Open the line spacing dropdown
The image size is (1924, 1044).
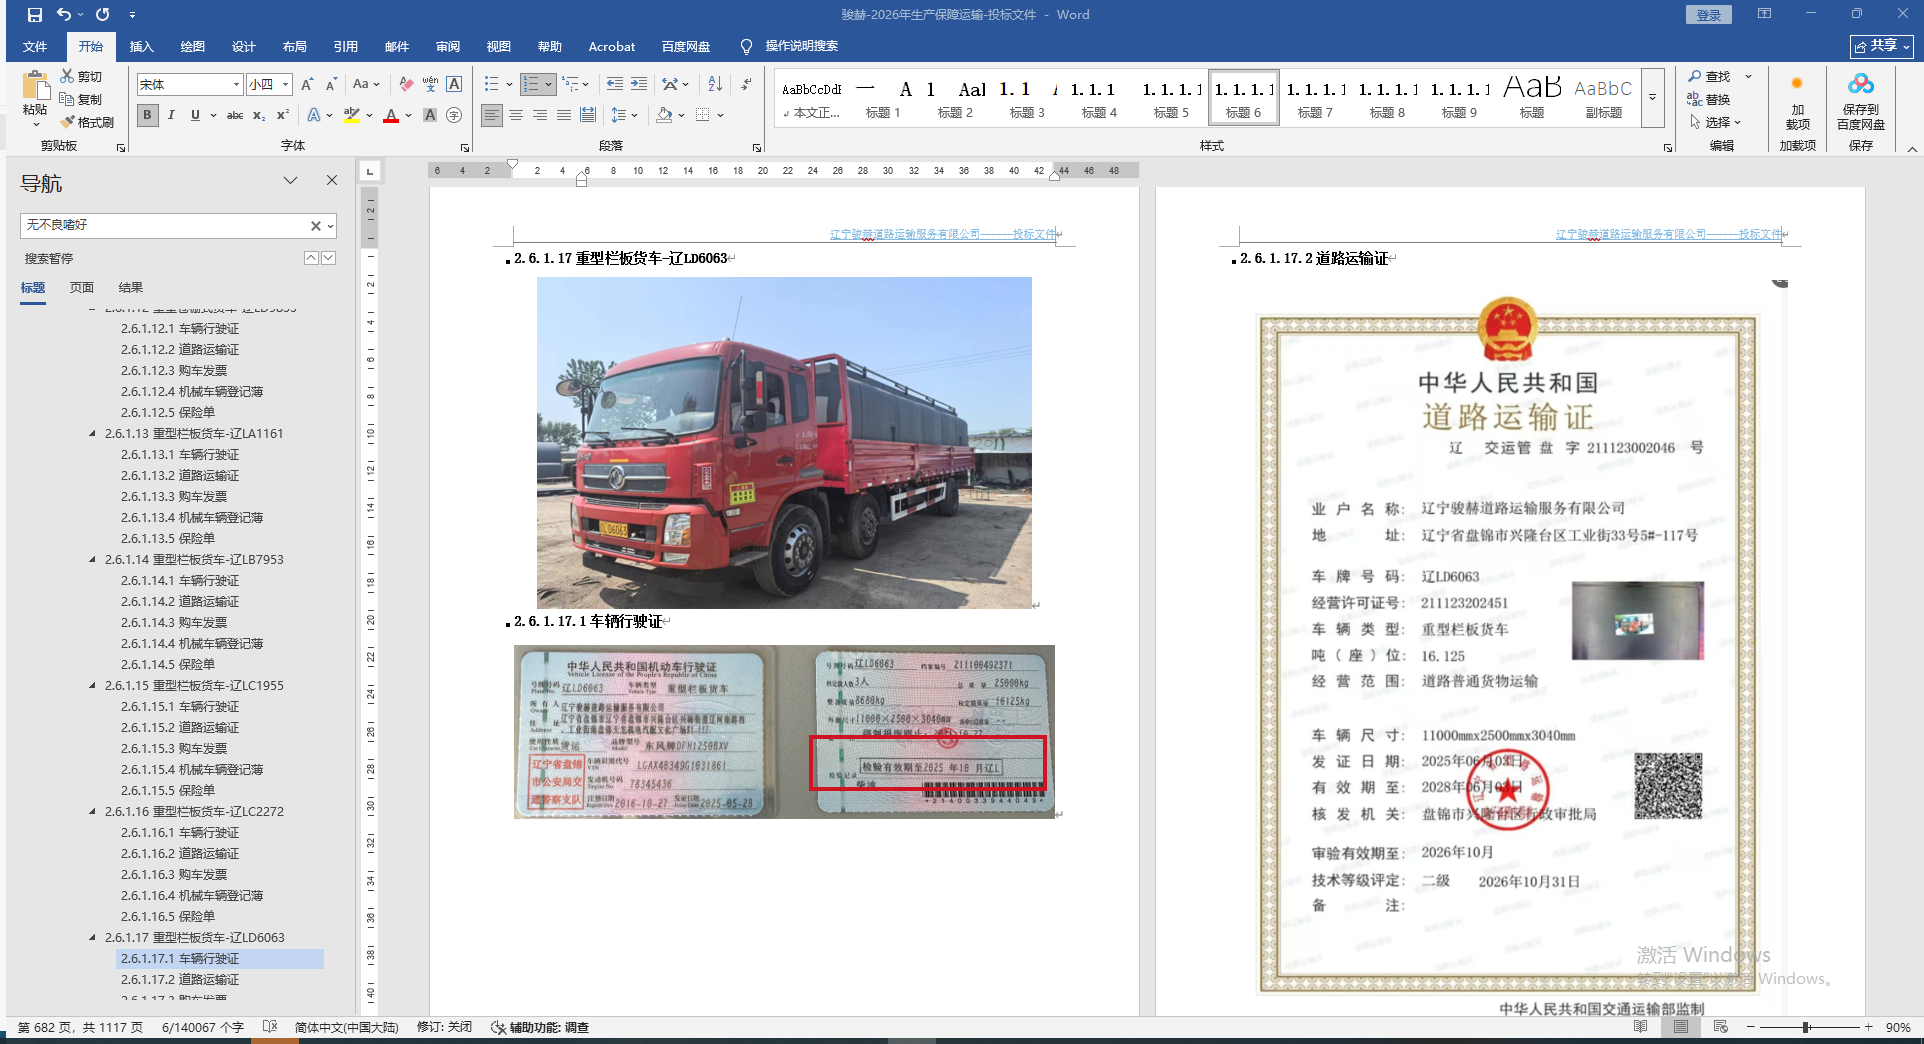point(624,115)
